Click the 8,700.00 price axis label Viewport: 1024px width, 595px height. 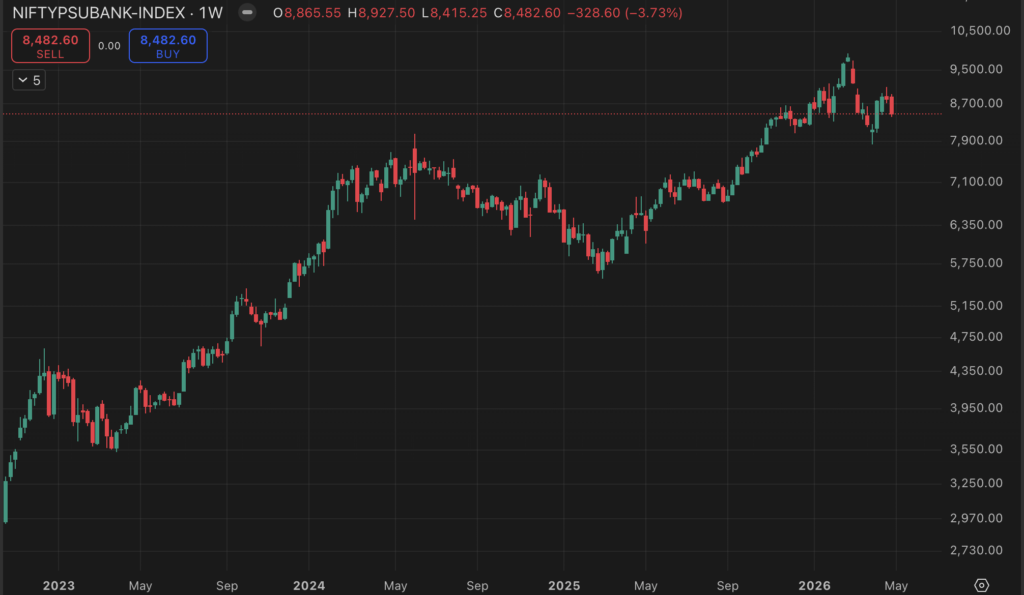[976, 103]
